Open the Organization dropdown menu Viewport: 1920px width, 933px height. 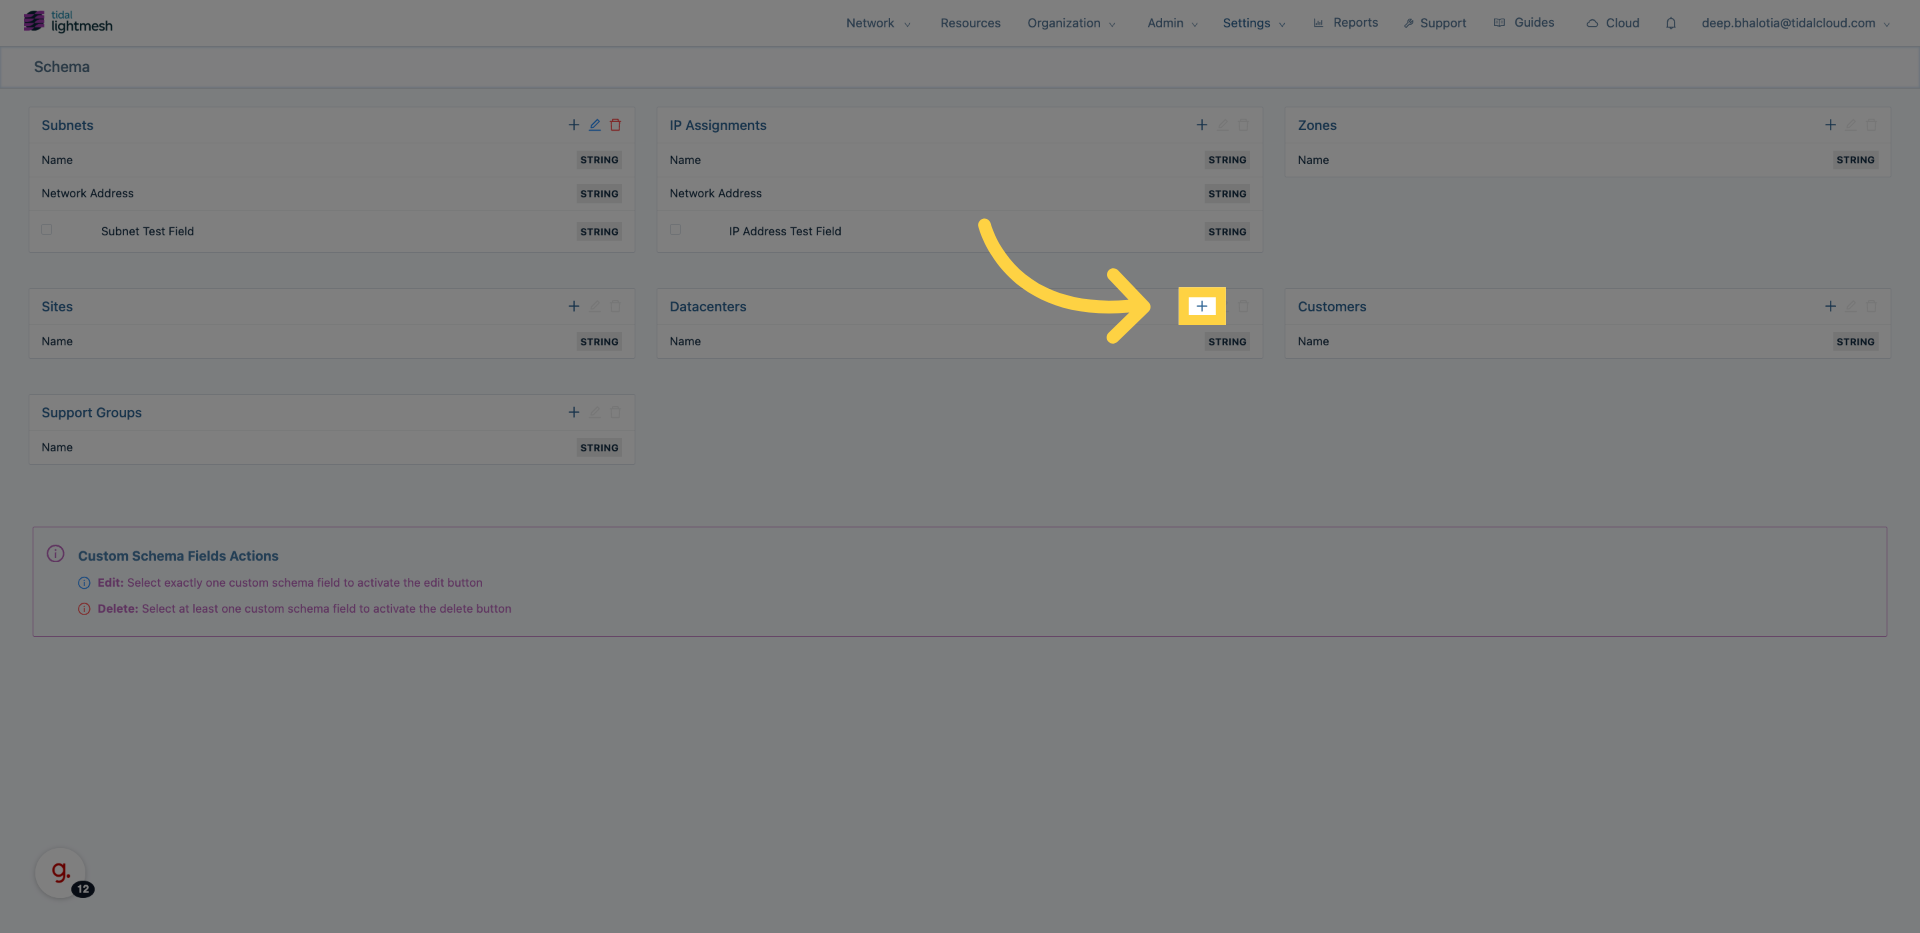(x=1071, y=23)
